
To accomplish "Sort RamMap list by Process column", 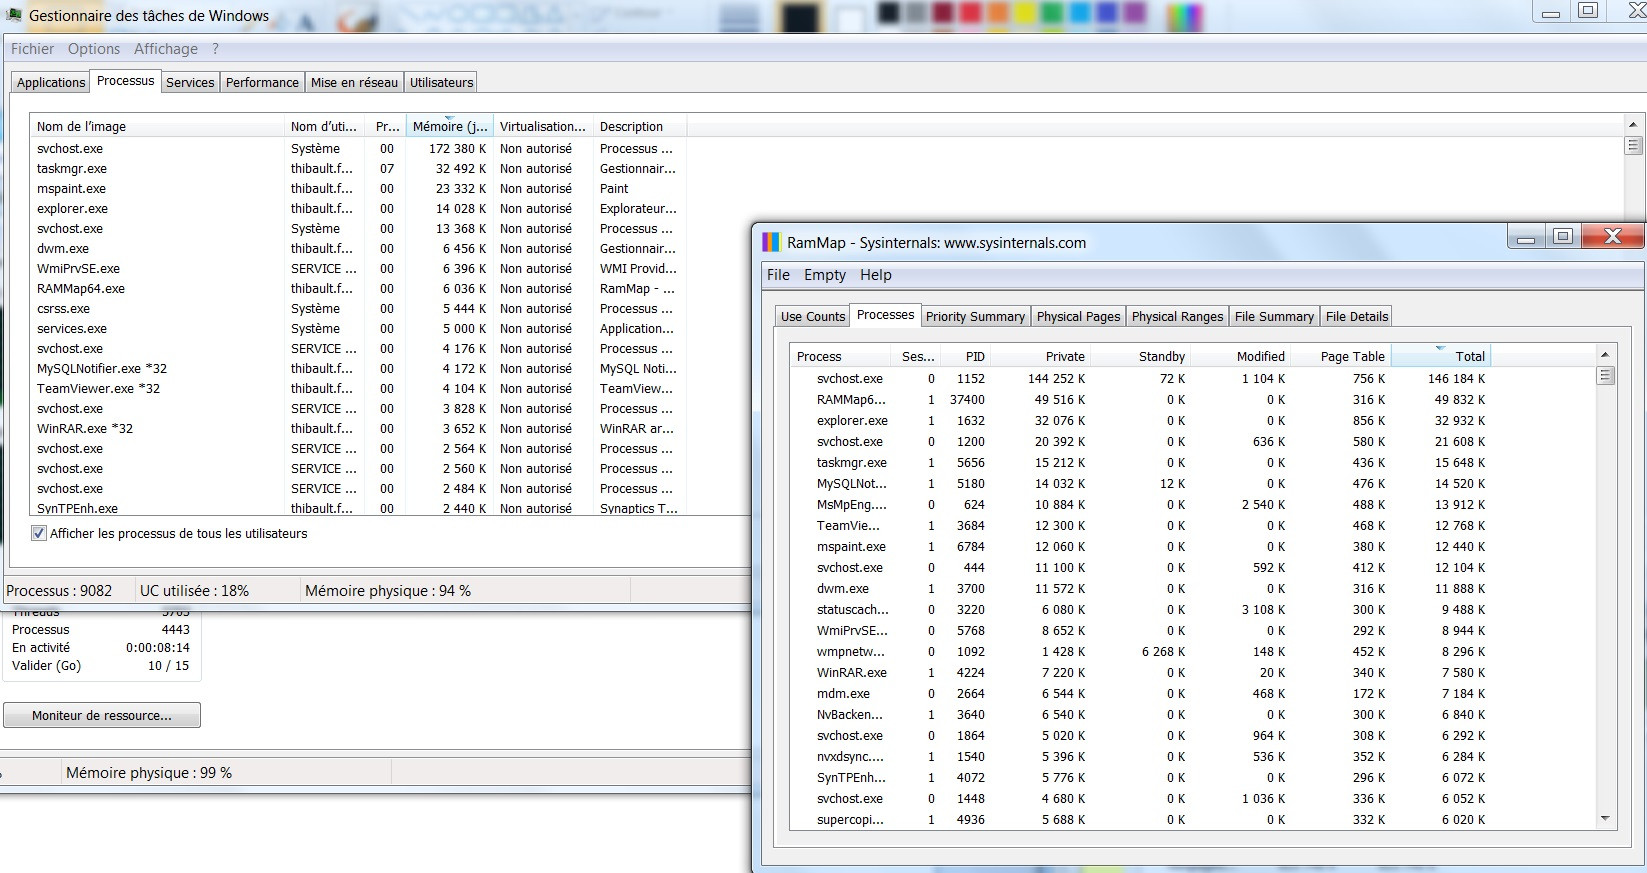I will point(840,356).
